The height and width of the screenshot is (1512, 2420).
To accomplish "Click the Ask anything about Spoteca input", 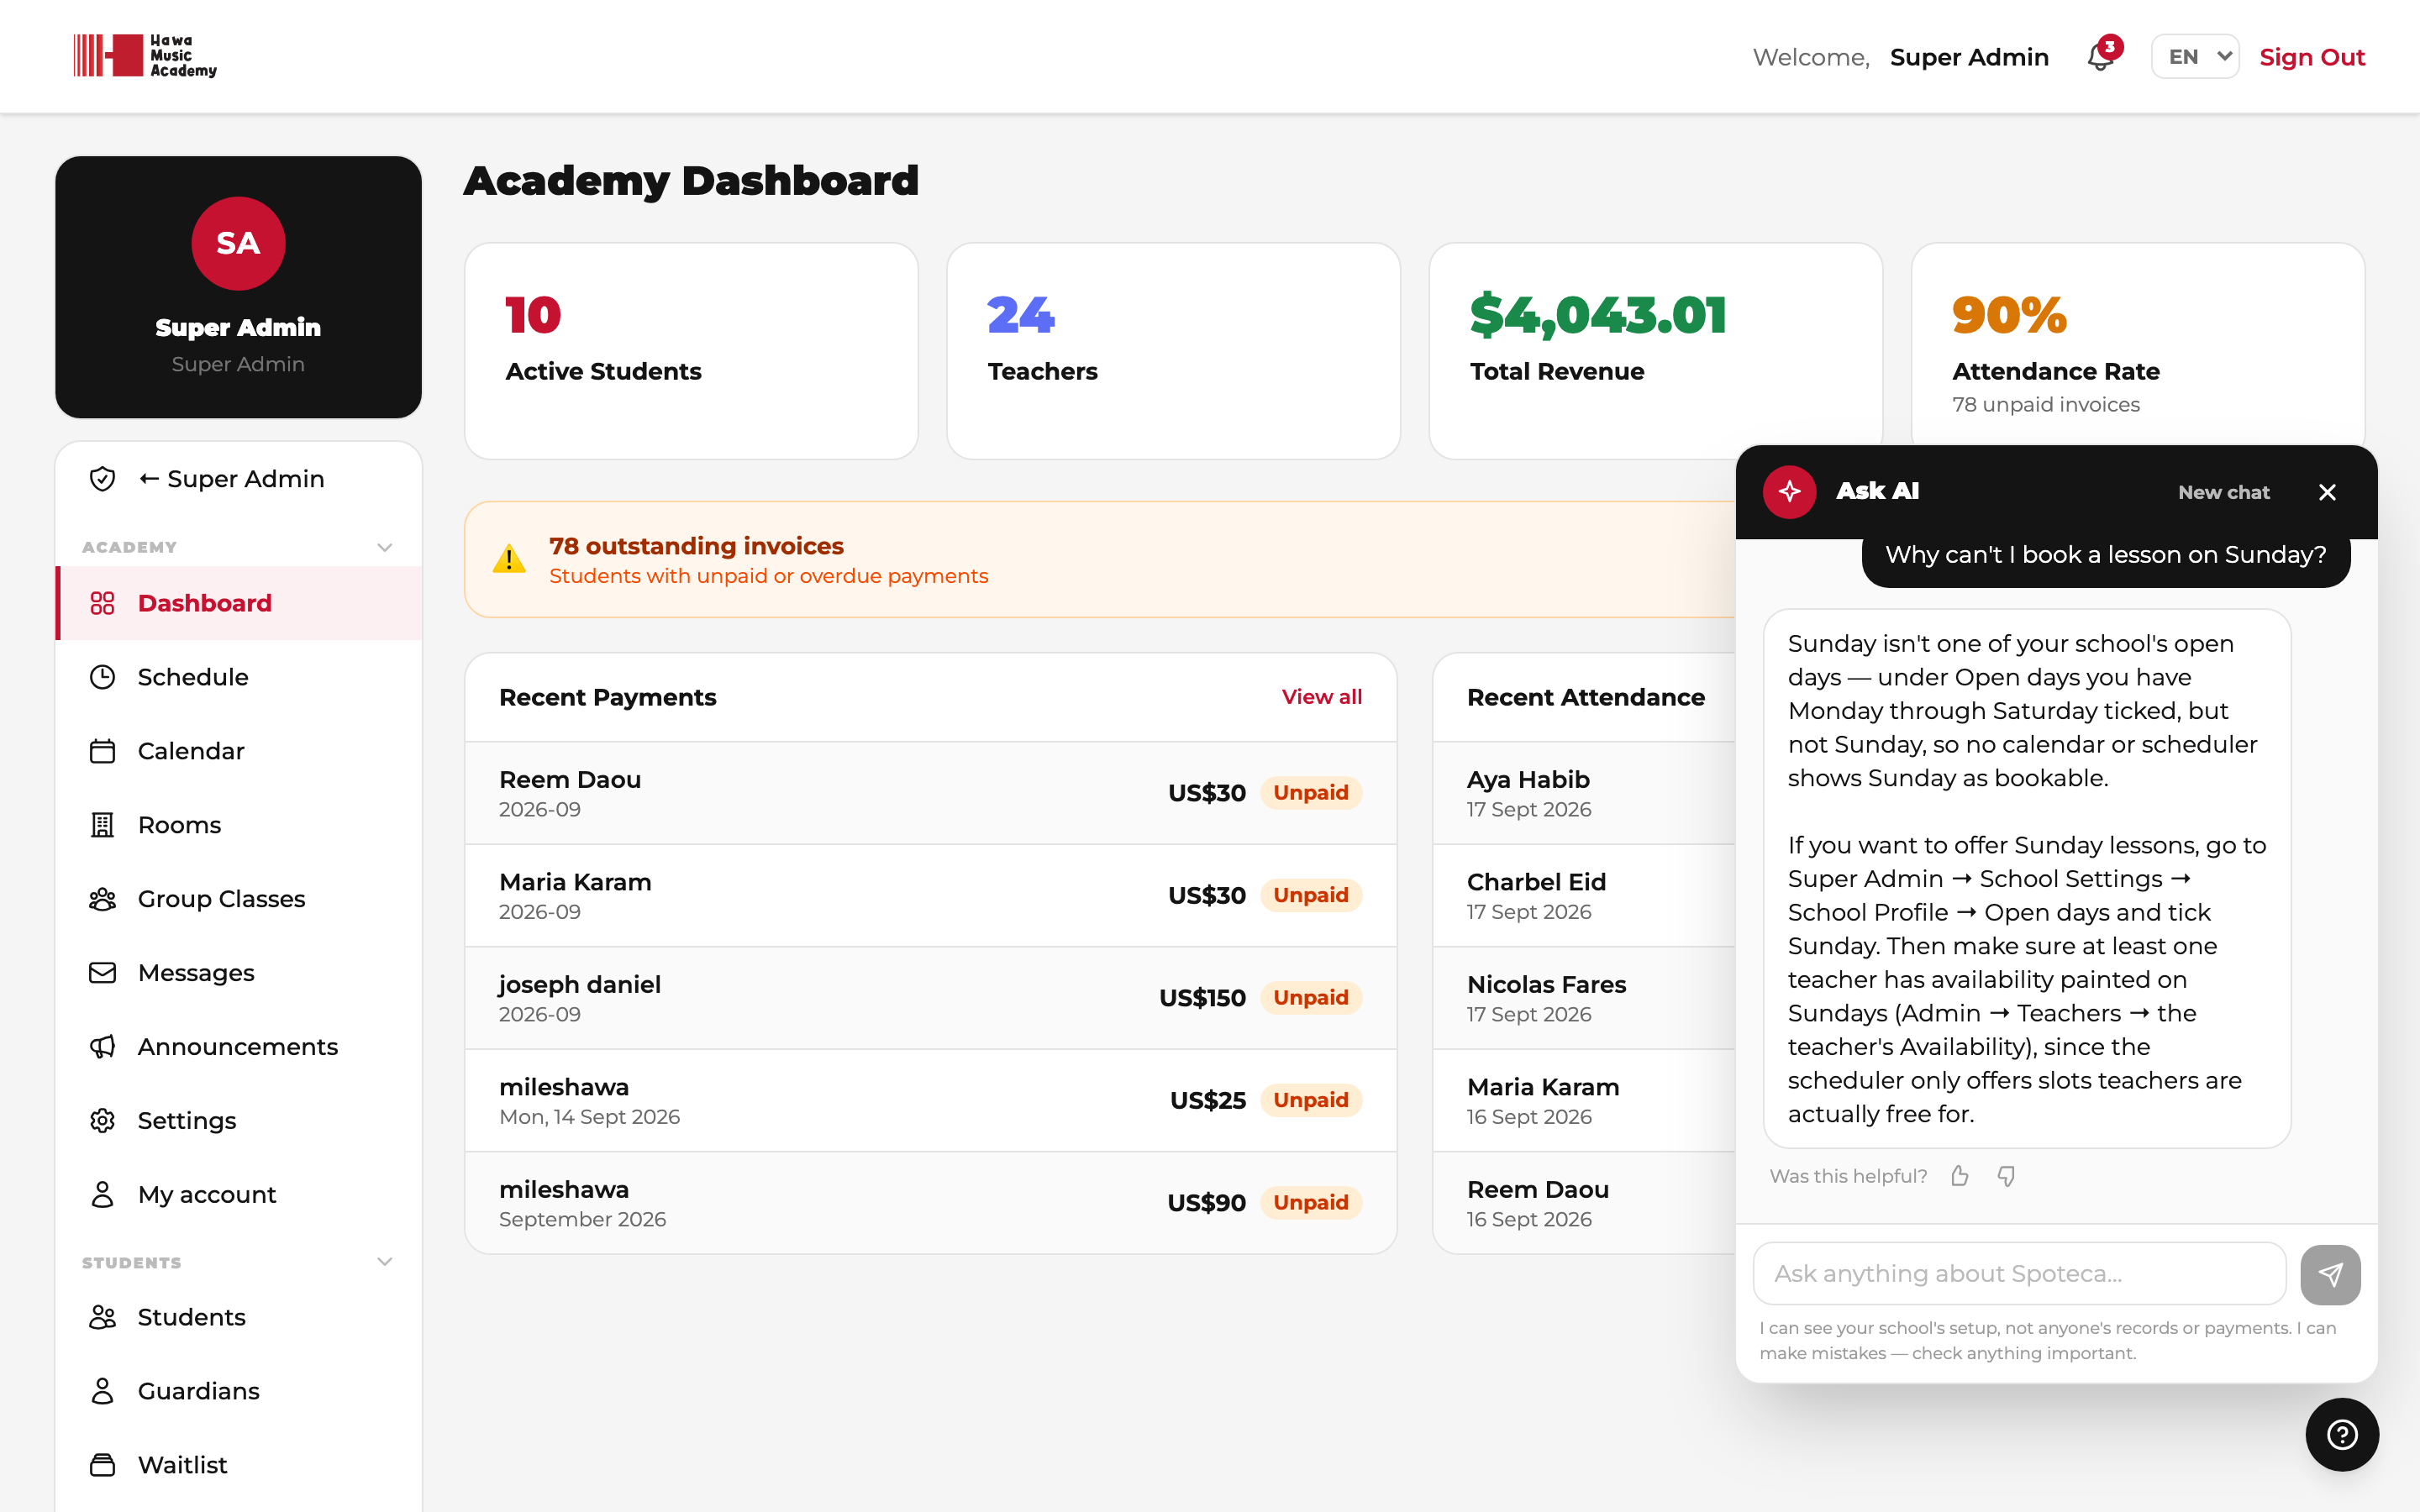I will (2019, 1274).
